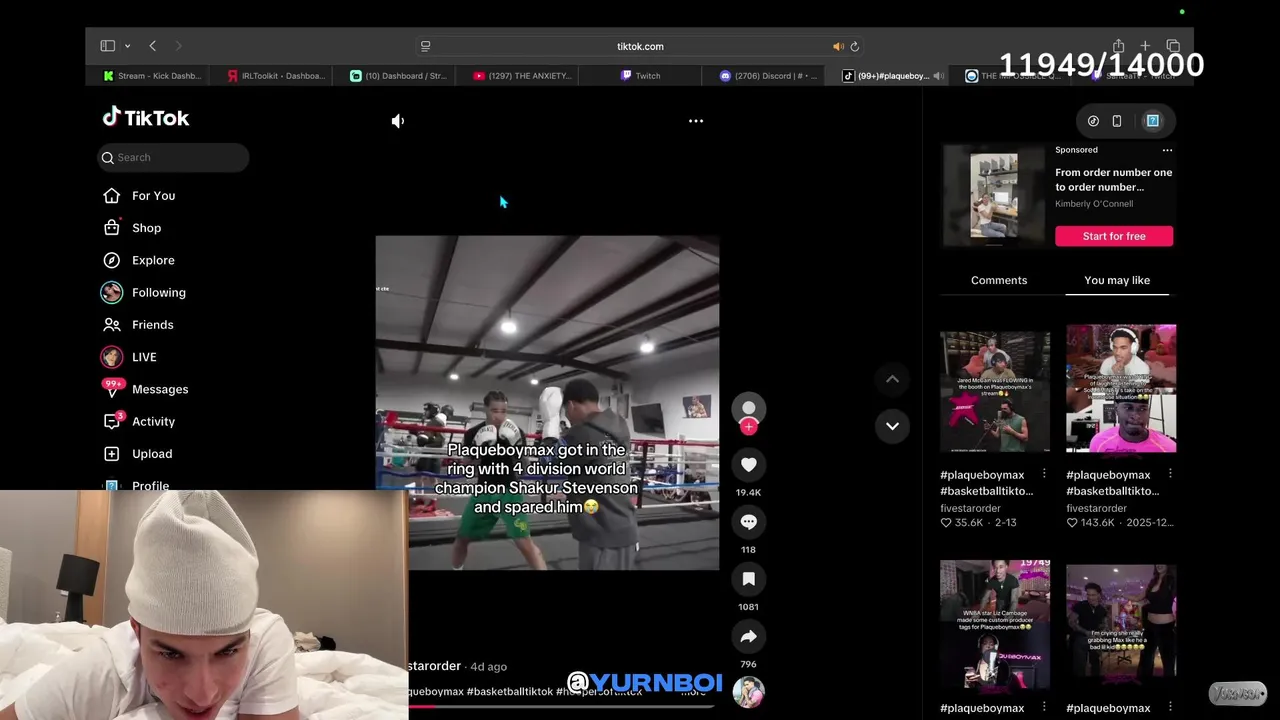Click the TikTok logo
Screen dimensions: 1280x720
tap(146, 118)
